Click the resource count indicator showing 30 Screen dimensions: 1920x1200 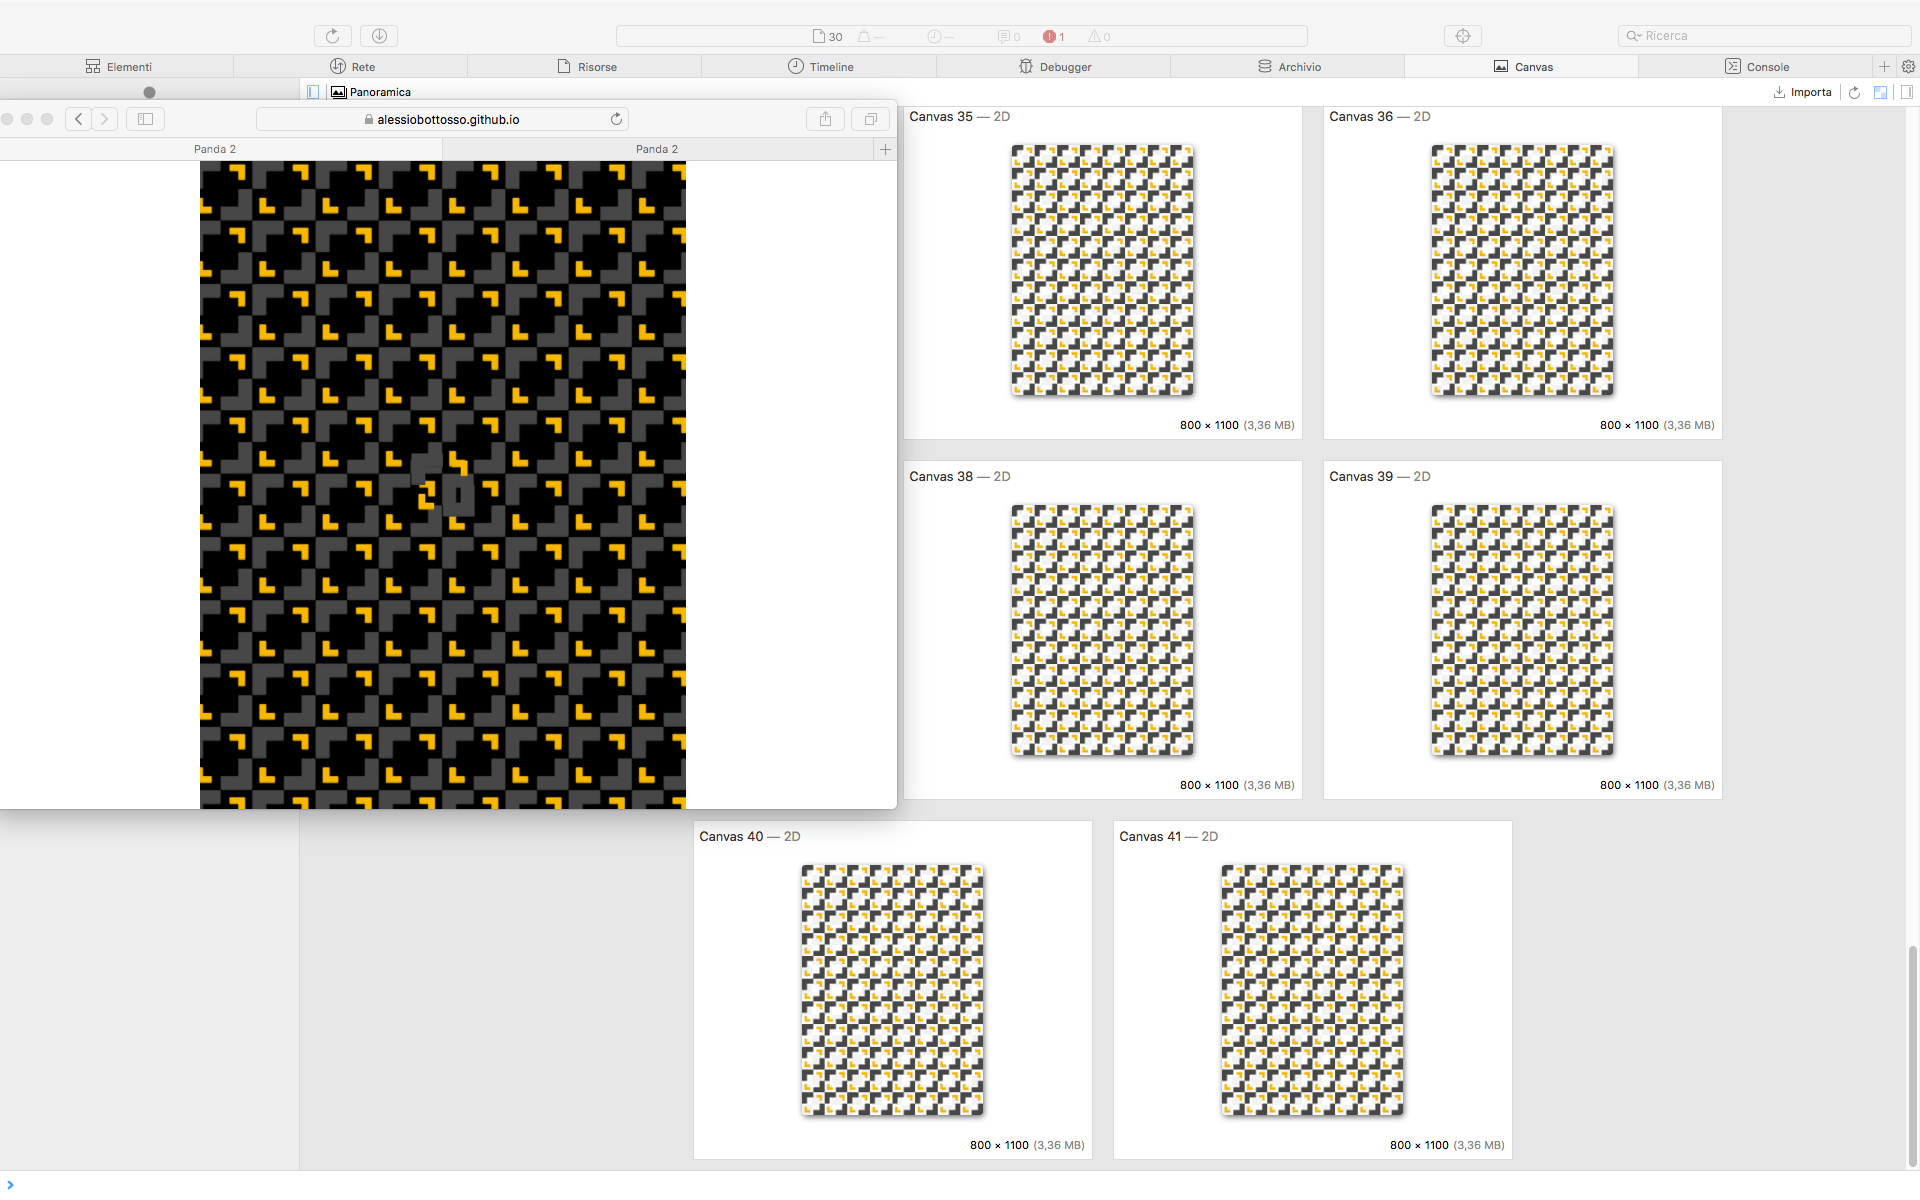click(827, 36)
